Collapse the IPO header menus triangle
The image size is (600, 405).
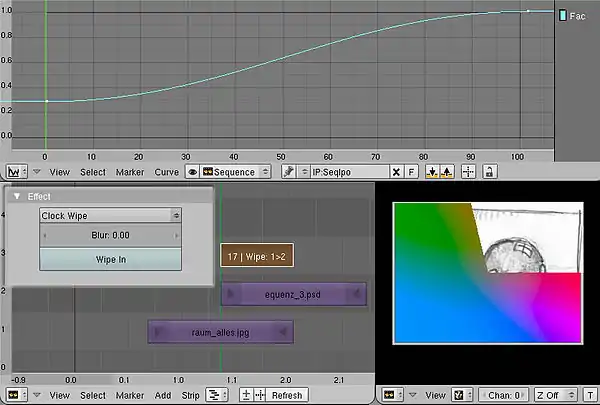pos(37,172)
